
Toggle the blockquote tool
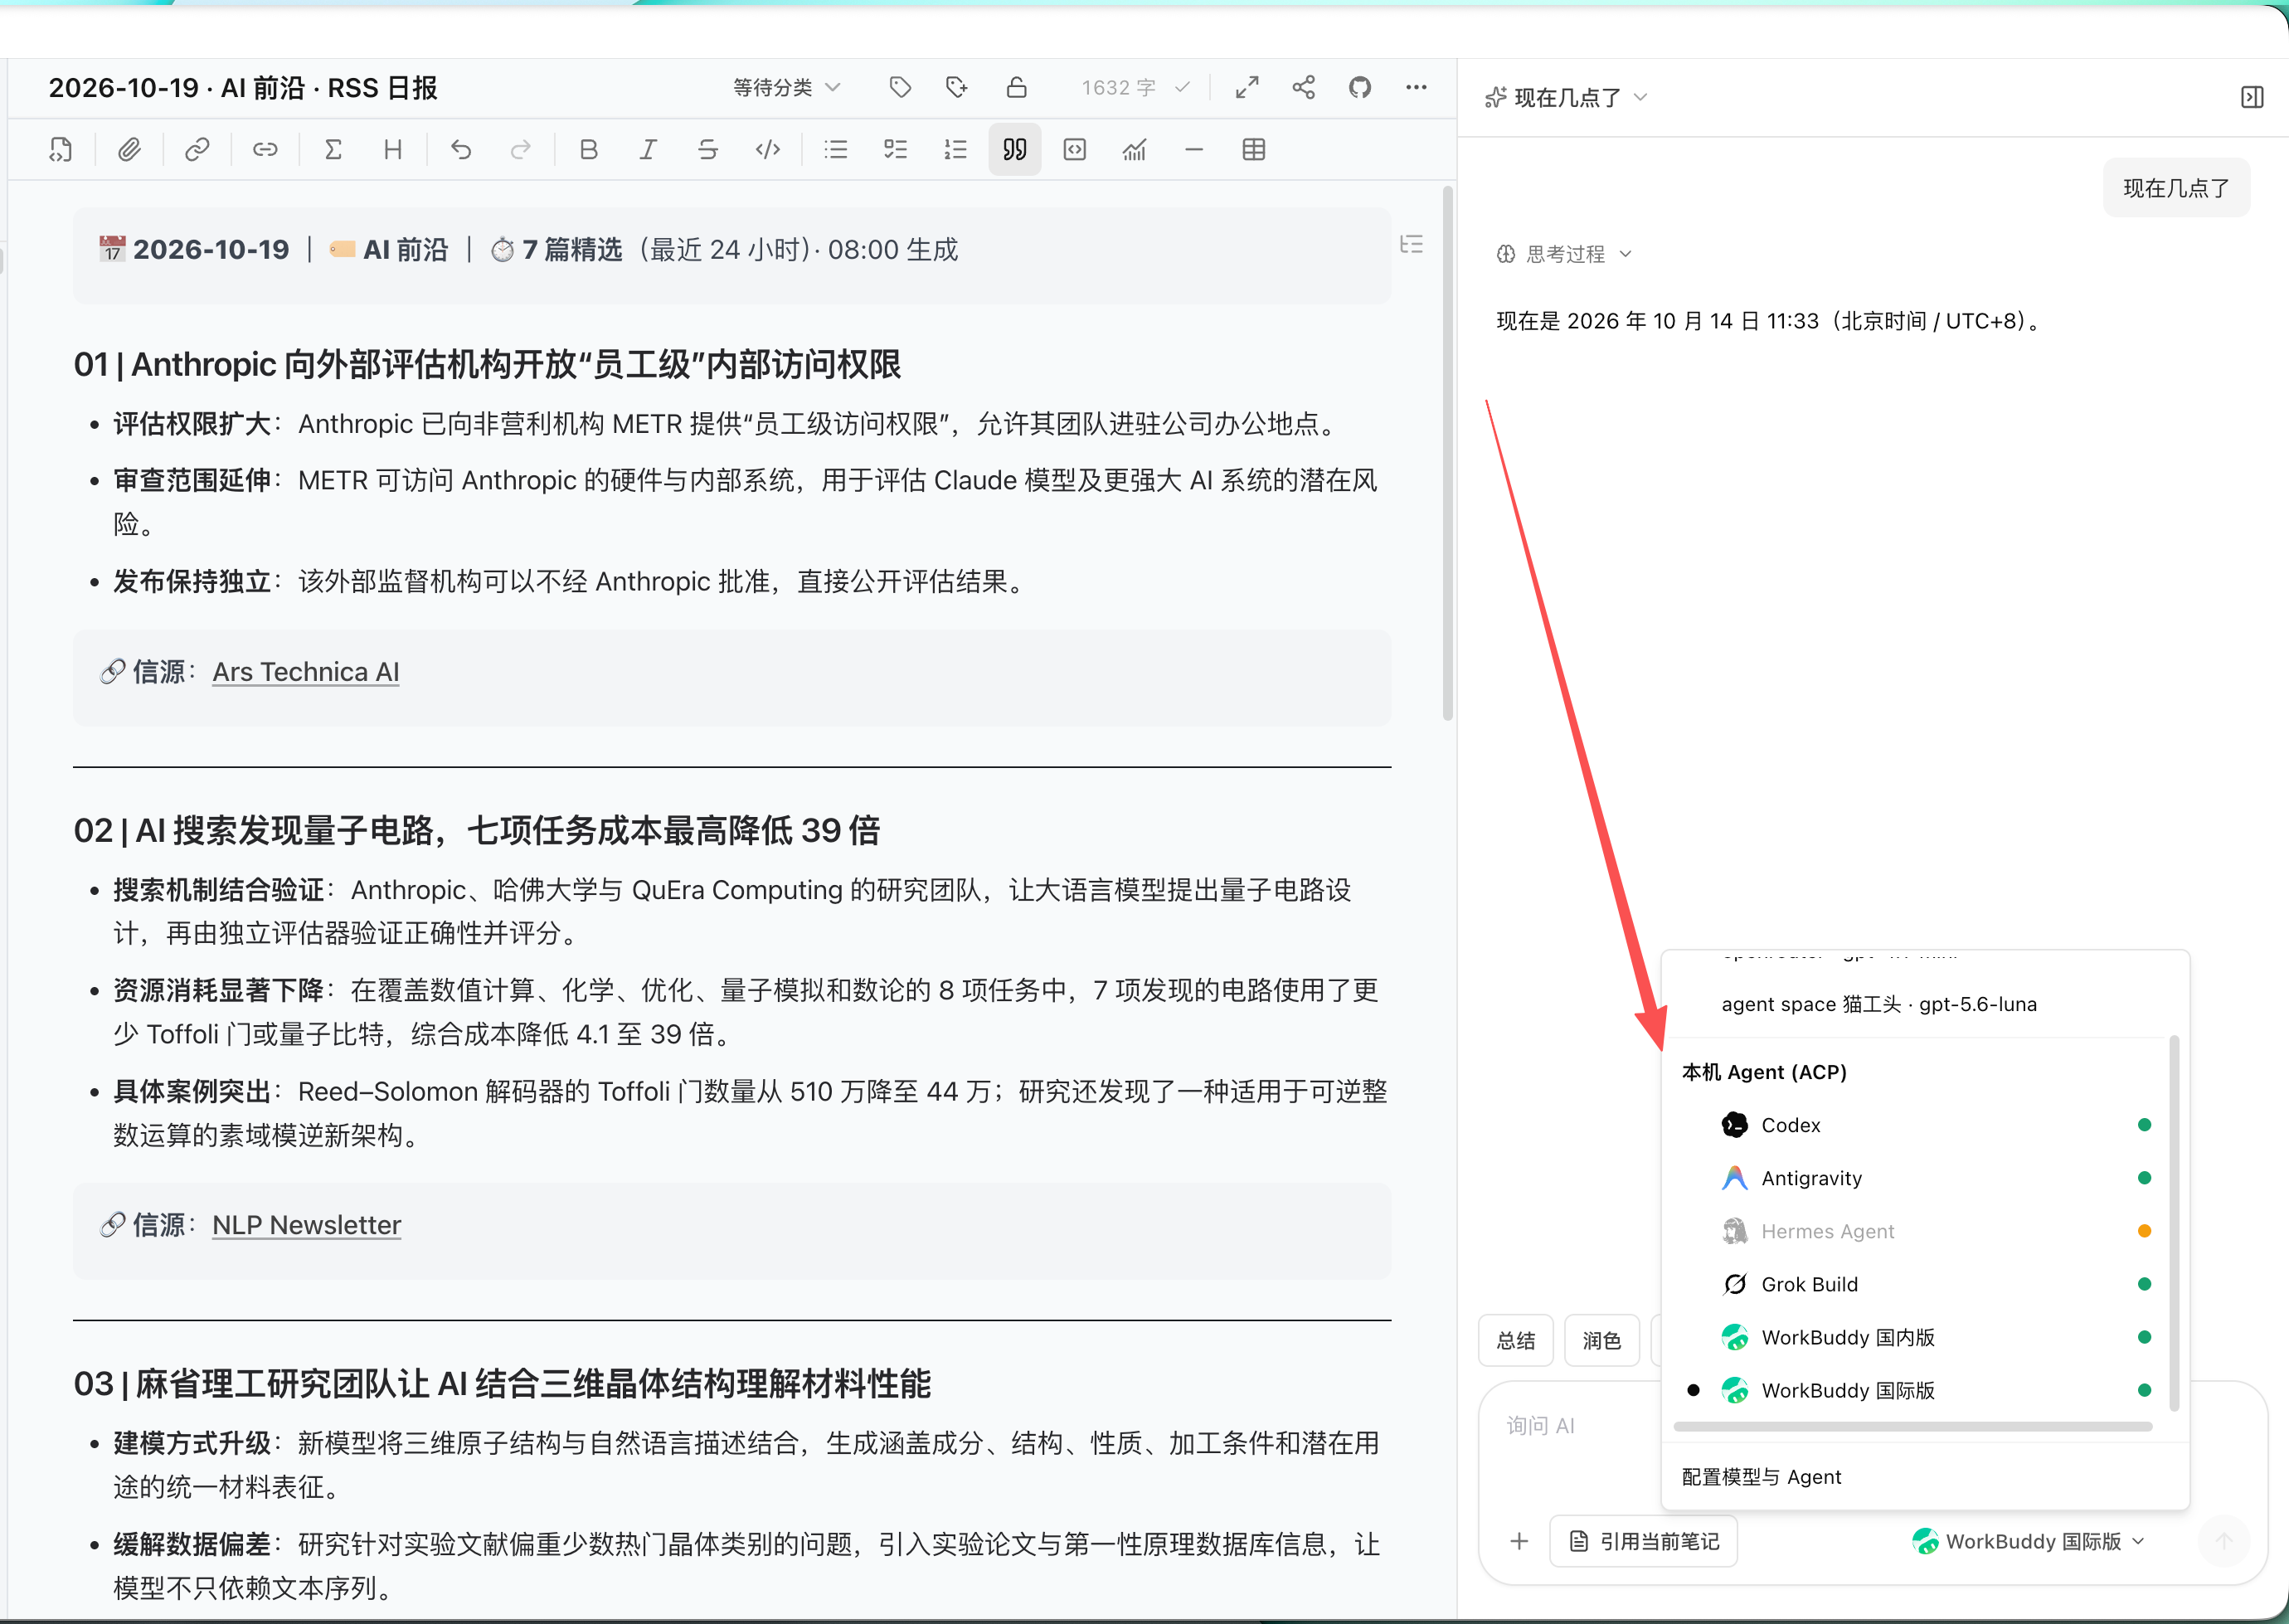[x=1015, y=150]
